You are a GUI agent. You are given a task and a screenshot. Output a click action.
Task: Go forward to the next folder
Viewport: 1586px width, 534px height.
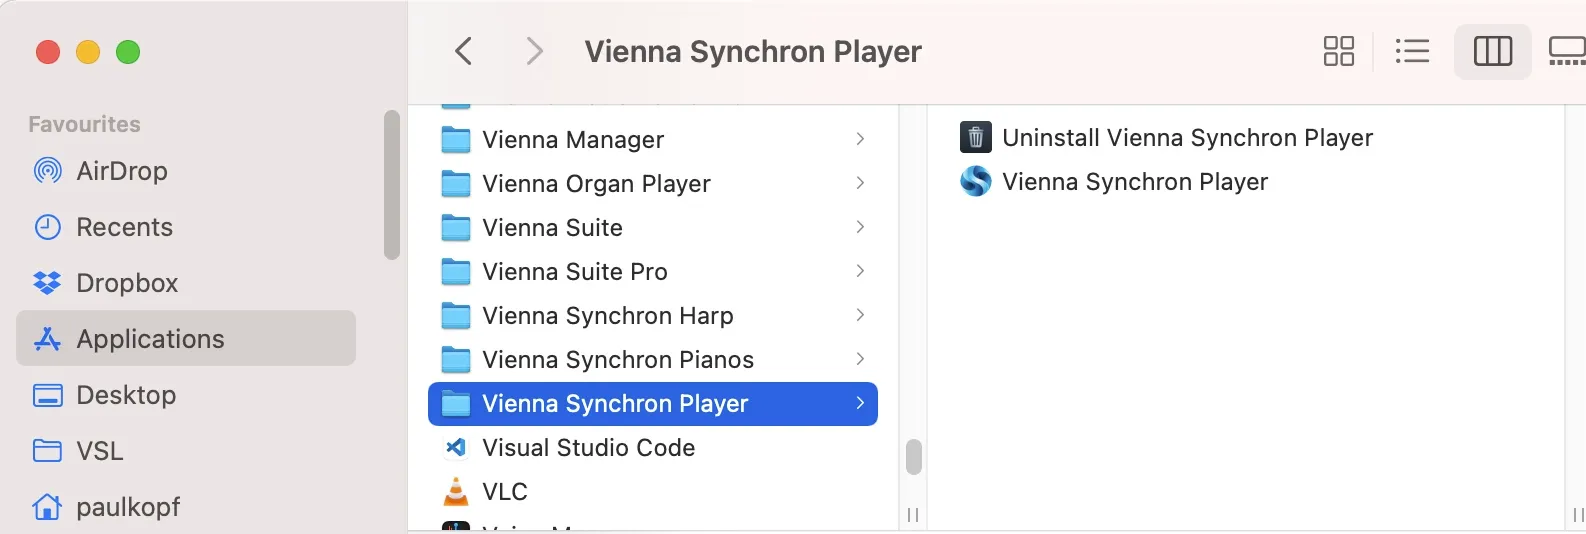(x=535, y=51)
